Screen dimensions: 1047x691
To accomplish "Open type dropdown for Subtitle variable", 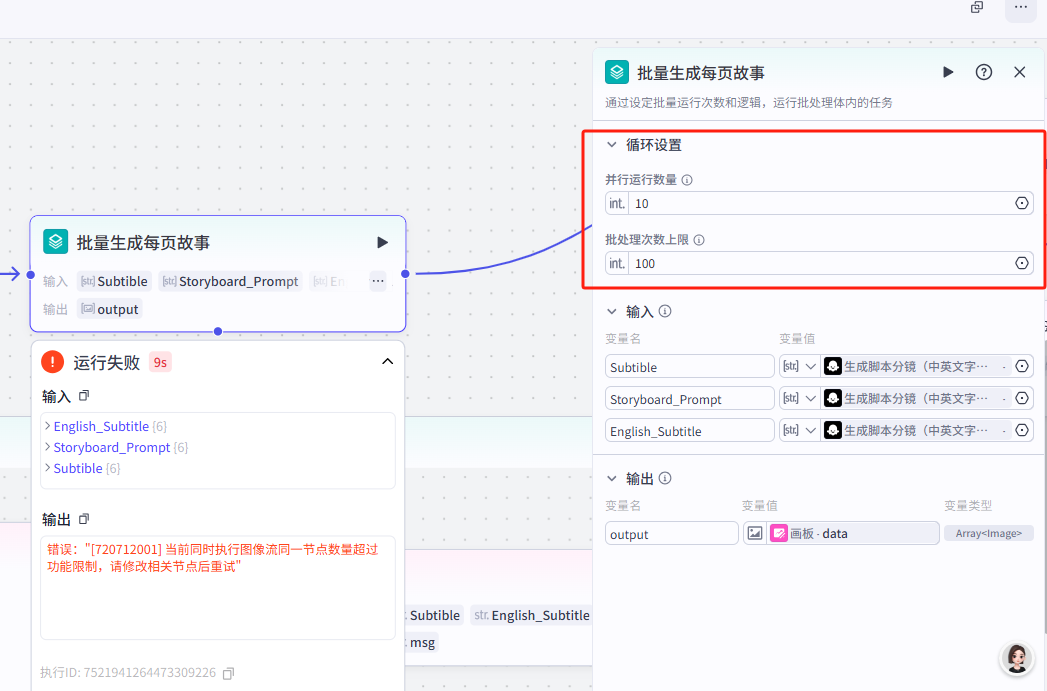I will coord(799,366).
